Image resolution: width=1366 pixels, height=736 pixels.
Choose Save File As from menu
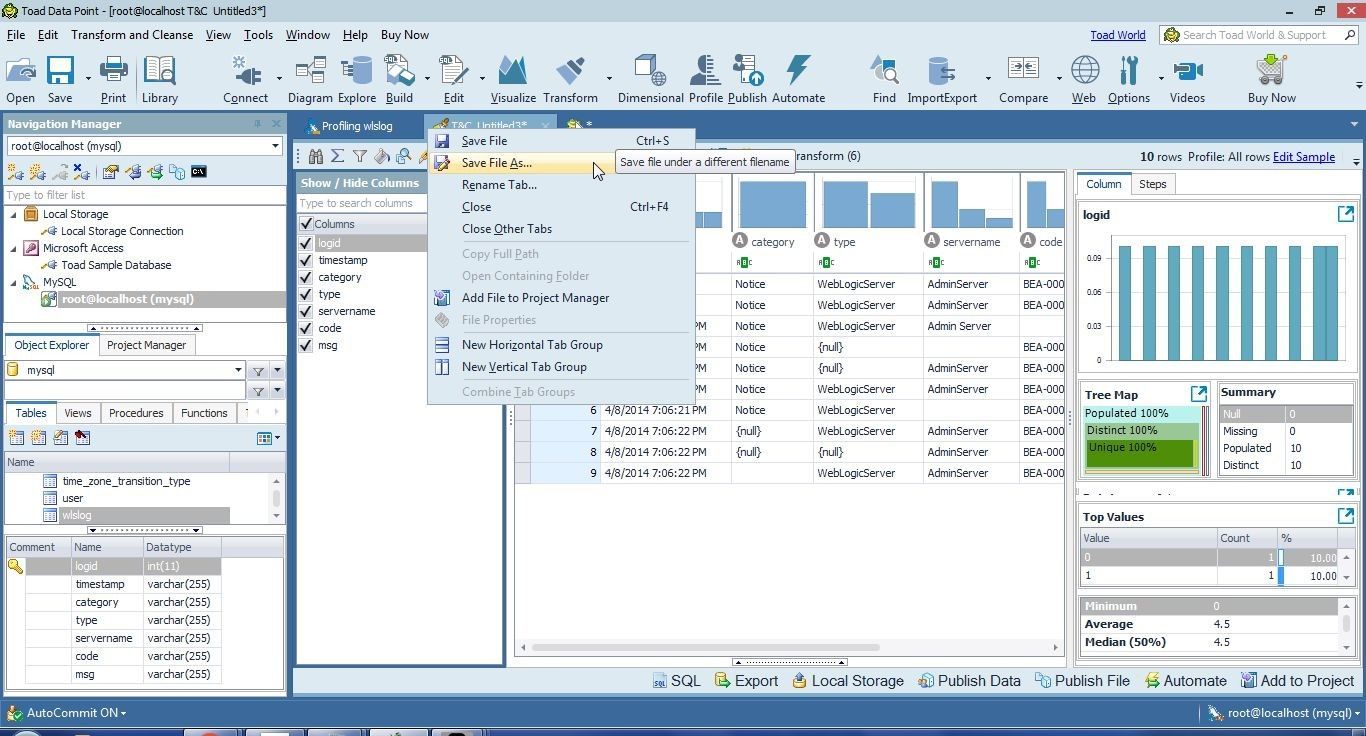(x=561, y=163)
